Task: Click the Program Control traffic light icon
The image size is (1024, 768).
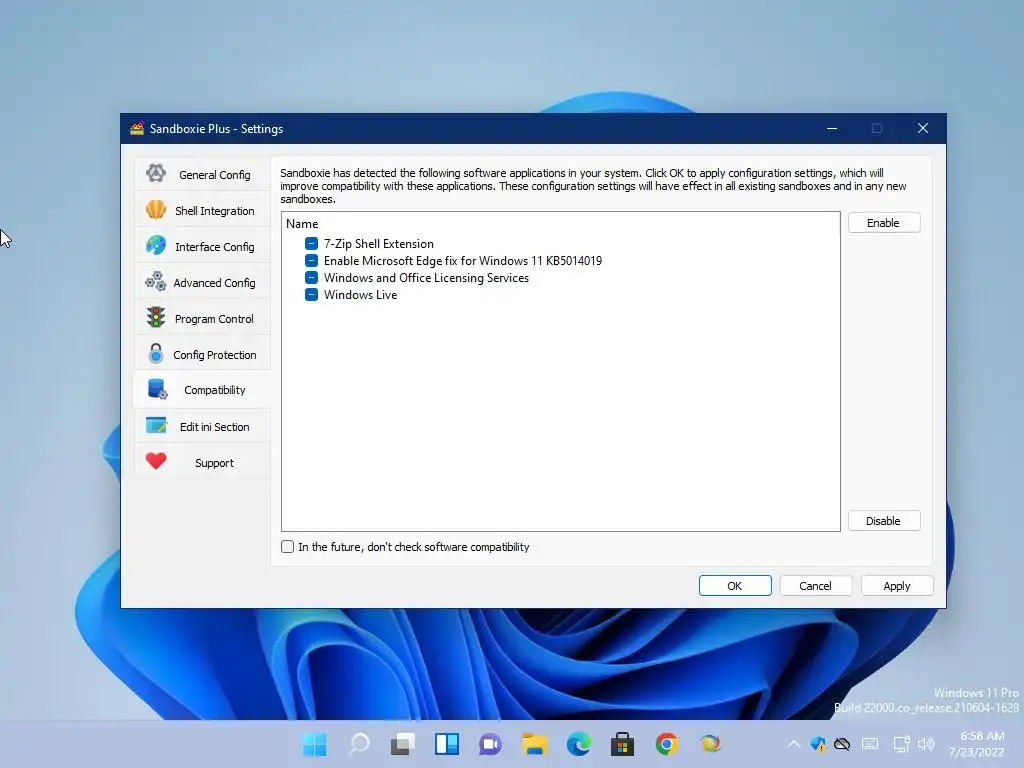Action: [x=155, y=317]
